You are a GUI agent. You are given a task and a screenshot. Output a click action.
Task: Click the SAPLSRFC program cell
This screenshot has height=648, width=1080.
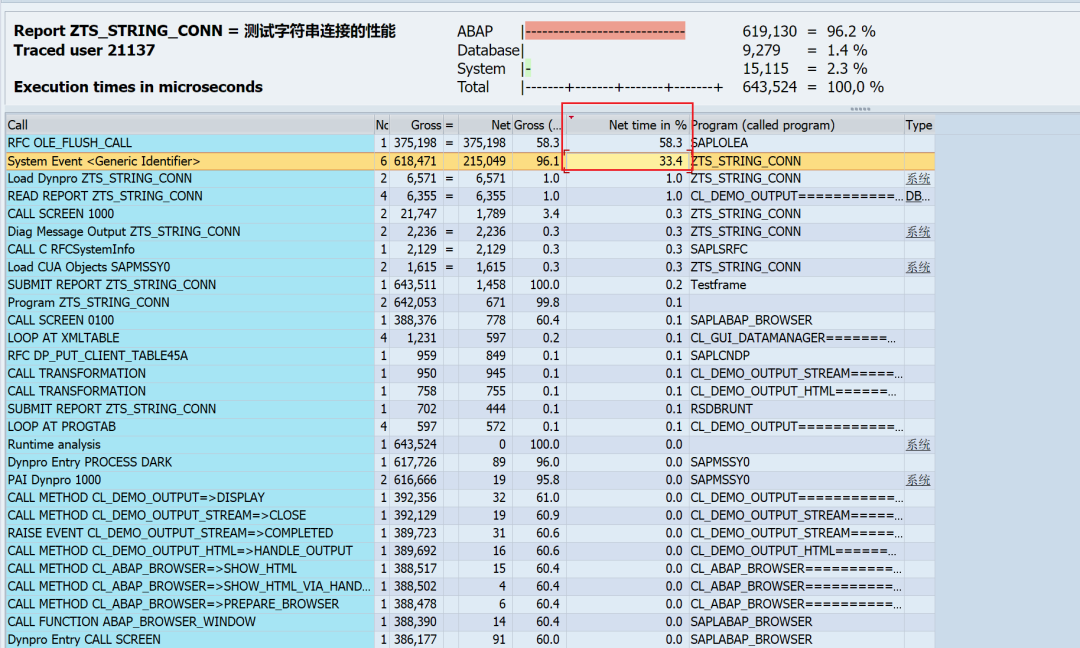[x=796, y=249]
